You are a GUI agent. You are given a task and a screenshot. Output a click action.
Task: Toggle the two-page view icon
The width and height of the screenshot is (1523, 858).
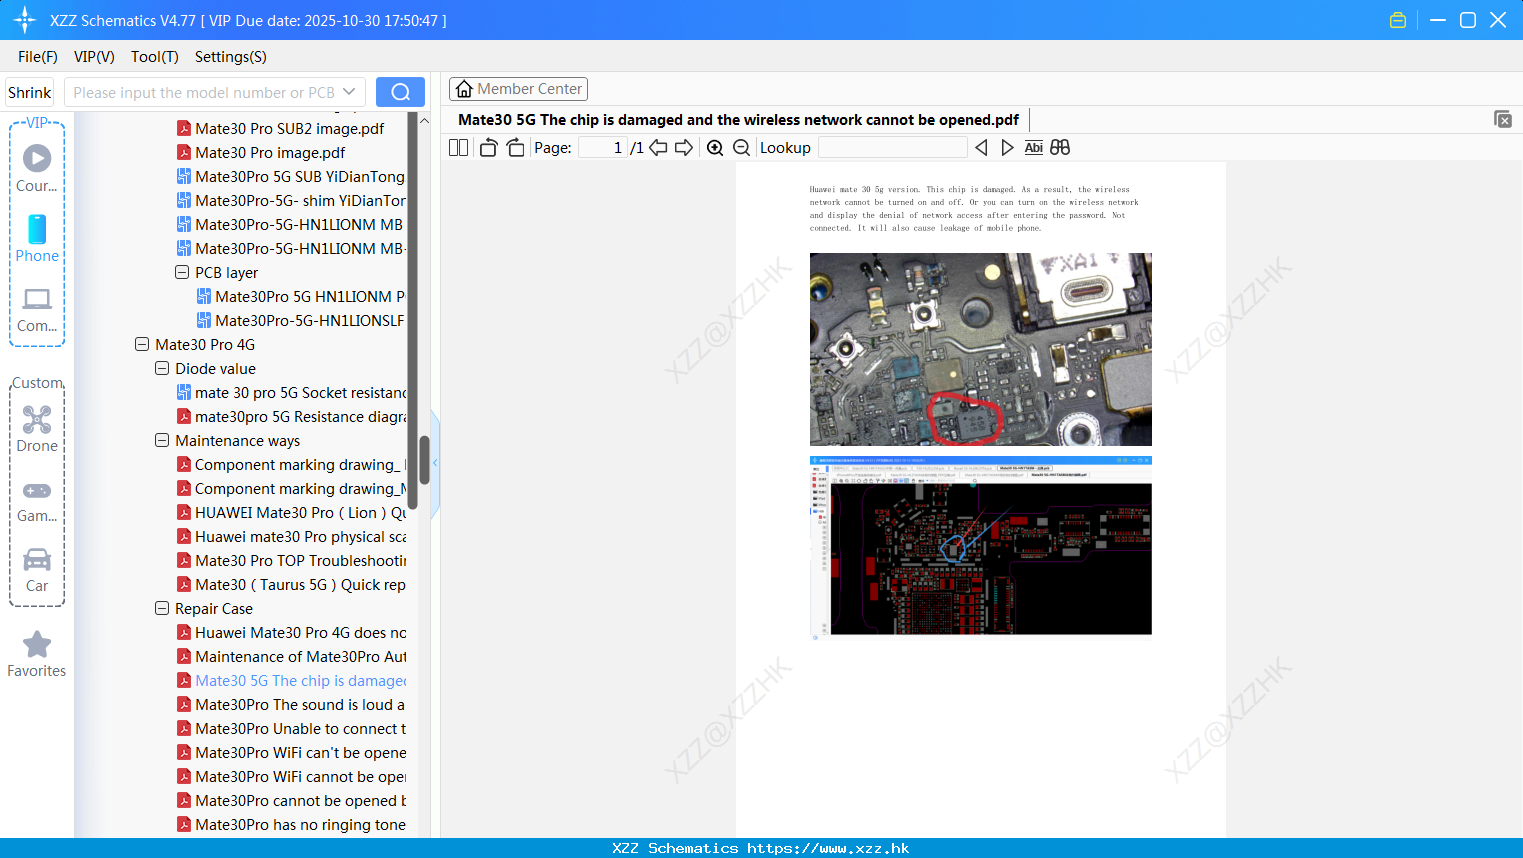pos(458,148)
